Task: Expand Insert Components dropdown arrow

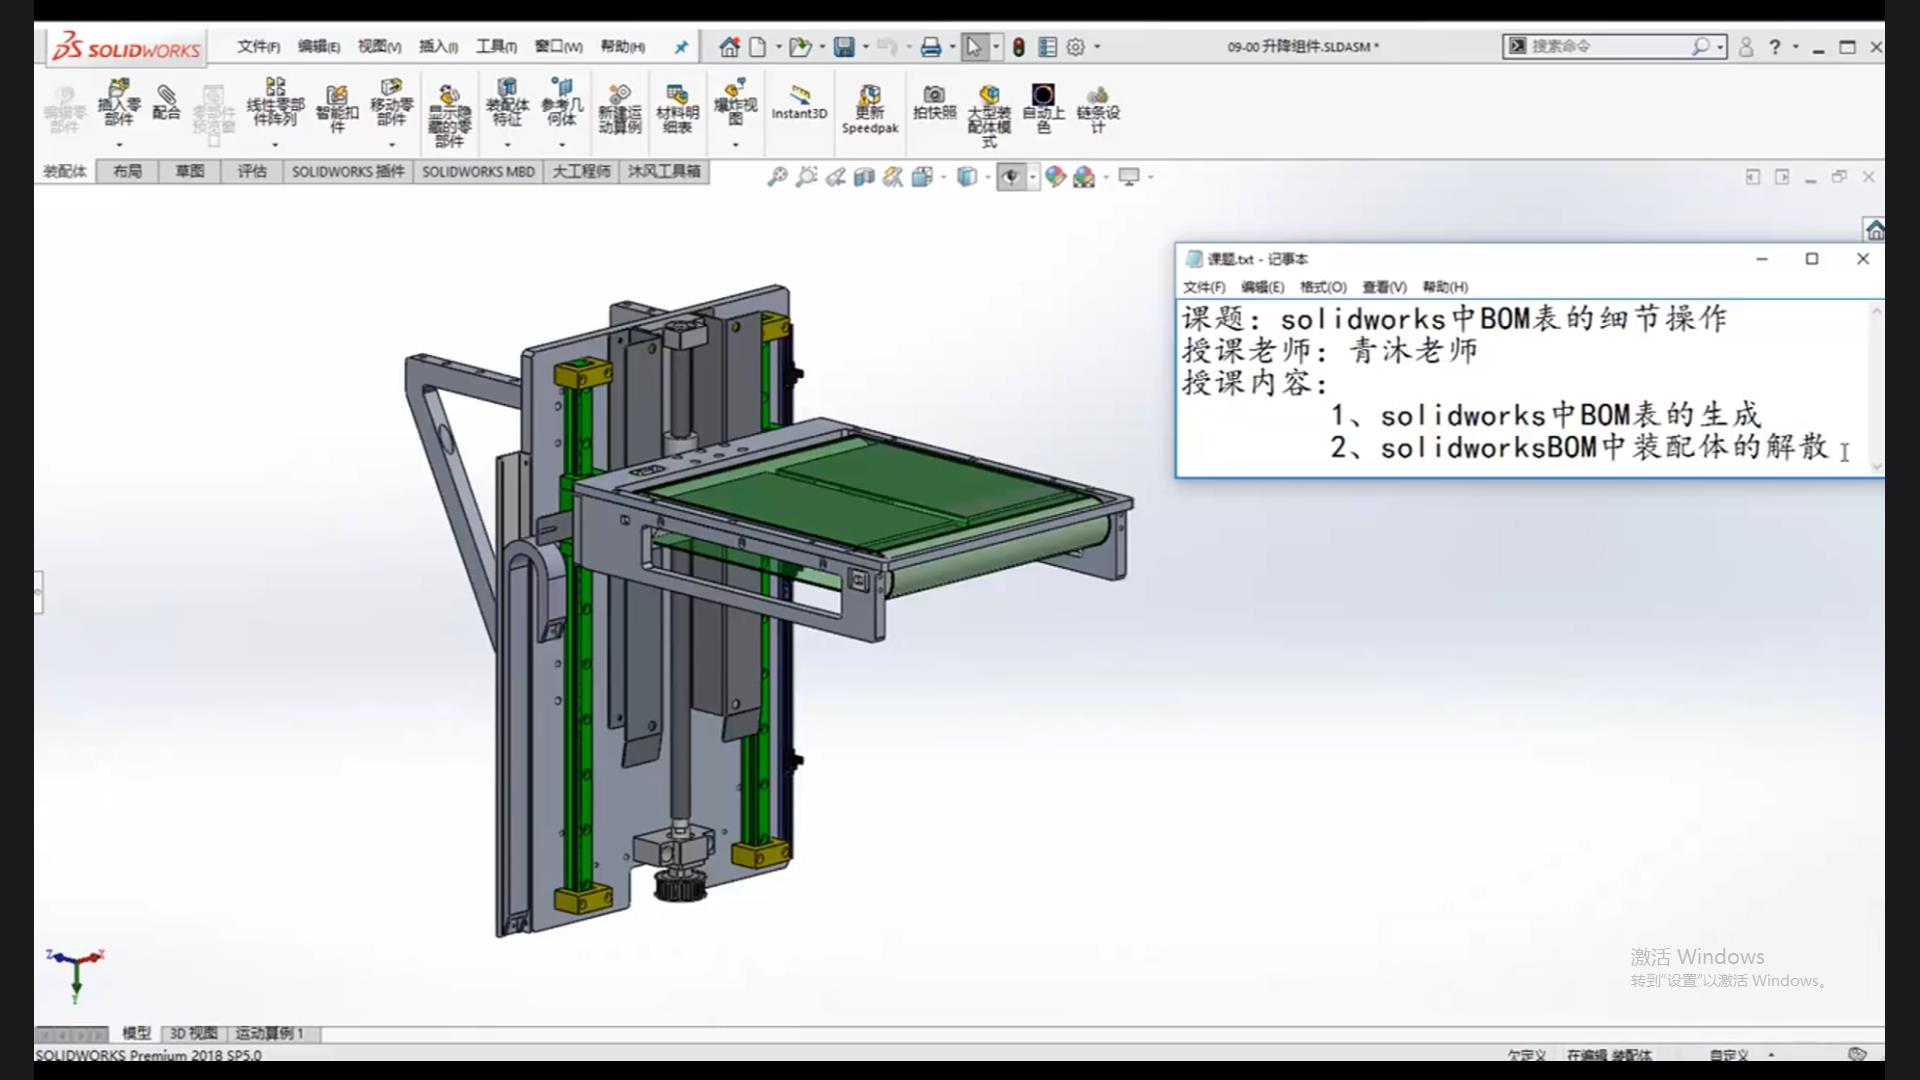Action: point(119,145)
